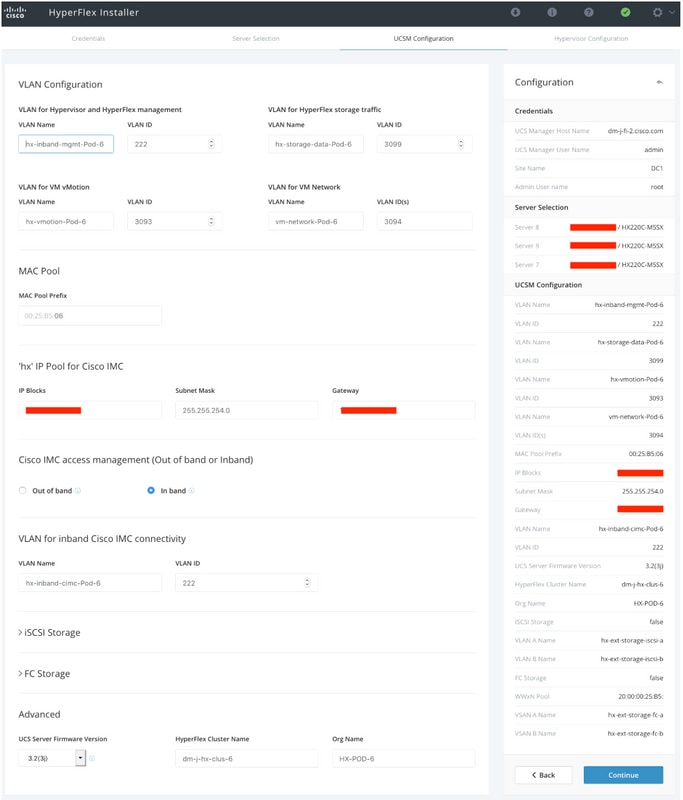
Task: Adjust inband CIMC VLAN ID stepper
Action: (x=307, y=583)
